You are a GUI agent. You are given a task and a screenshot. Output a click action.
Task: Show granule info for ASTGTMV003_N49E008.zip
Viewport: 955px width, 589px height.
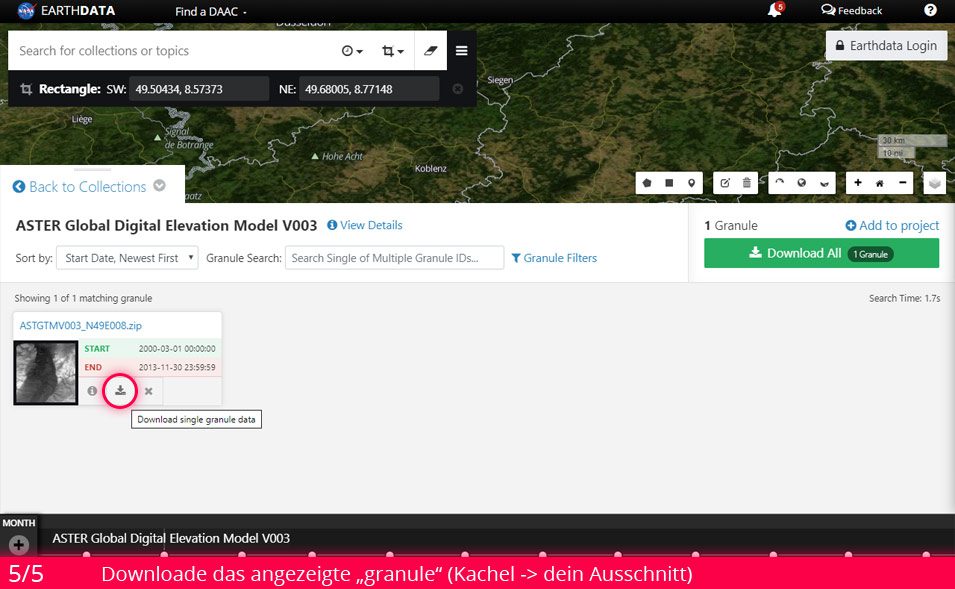[x=92, y=391]
